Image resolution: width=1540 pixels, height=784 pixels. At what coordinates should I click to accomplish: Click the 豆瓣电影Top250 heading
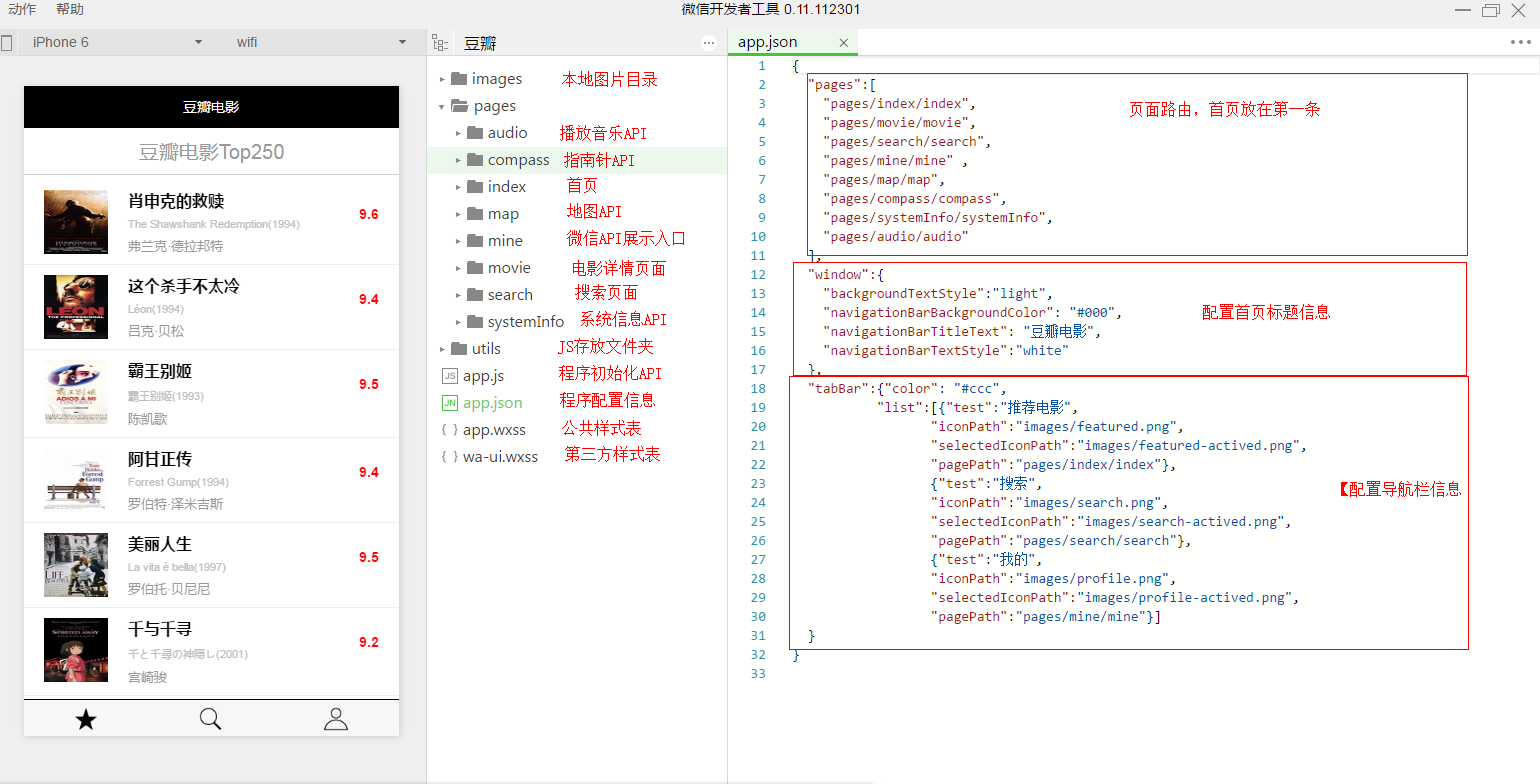click(211, 152)
